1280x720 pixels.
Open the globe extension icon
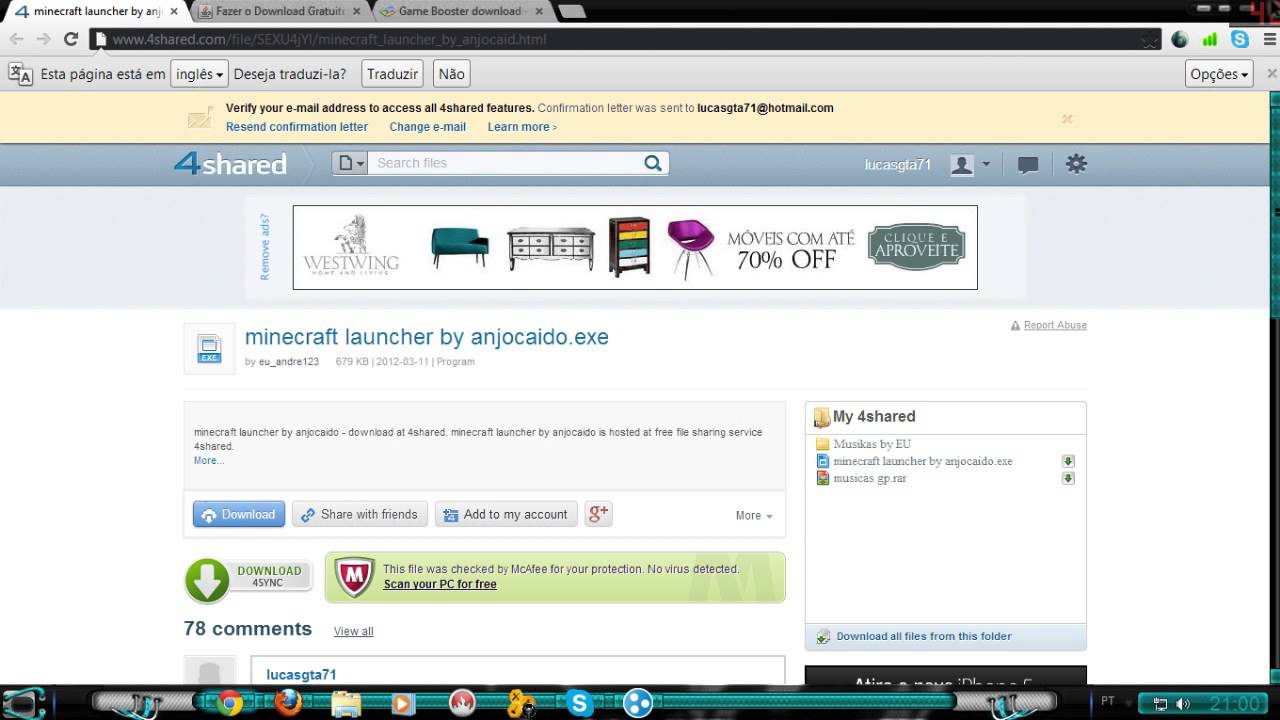1180,40
